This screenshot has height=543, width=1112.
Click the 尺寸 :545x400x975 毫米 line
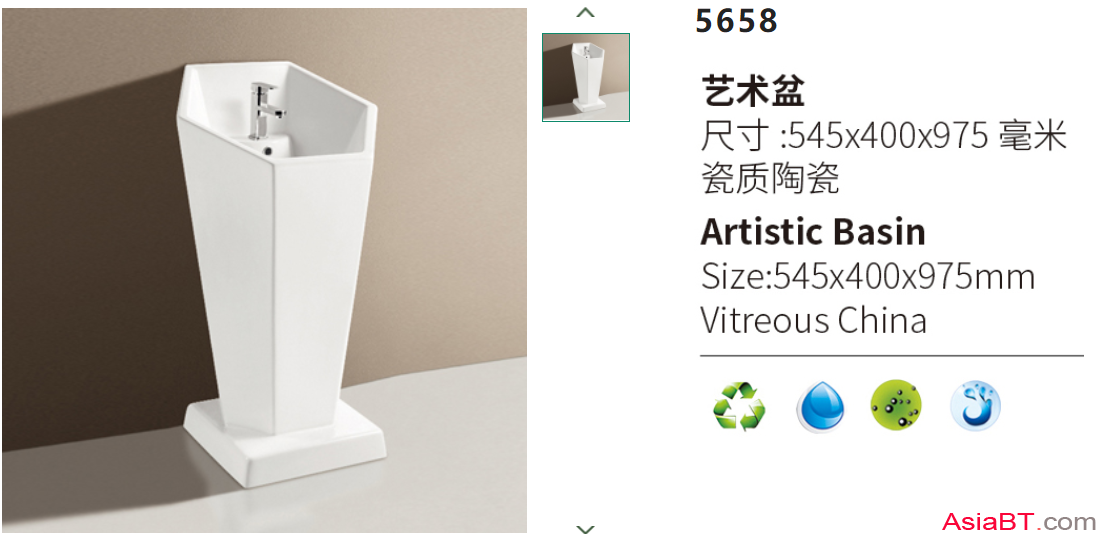pyautogui.click(x=884, y=135)
